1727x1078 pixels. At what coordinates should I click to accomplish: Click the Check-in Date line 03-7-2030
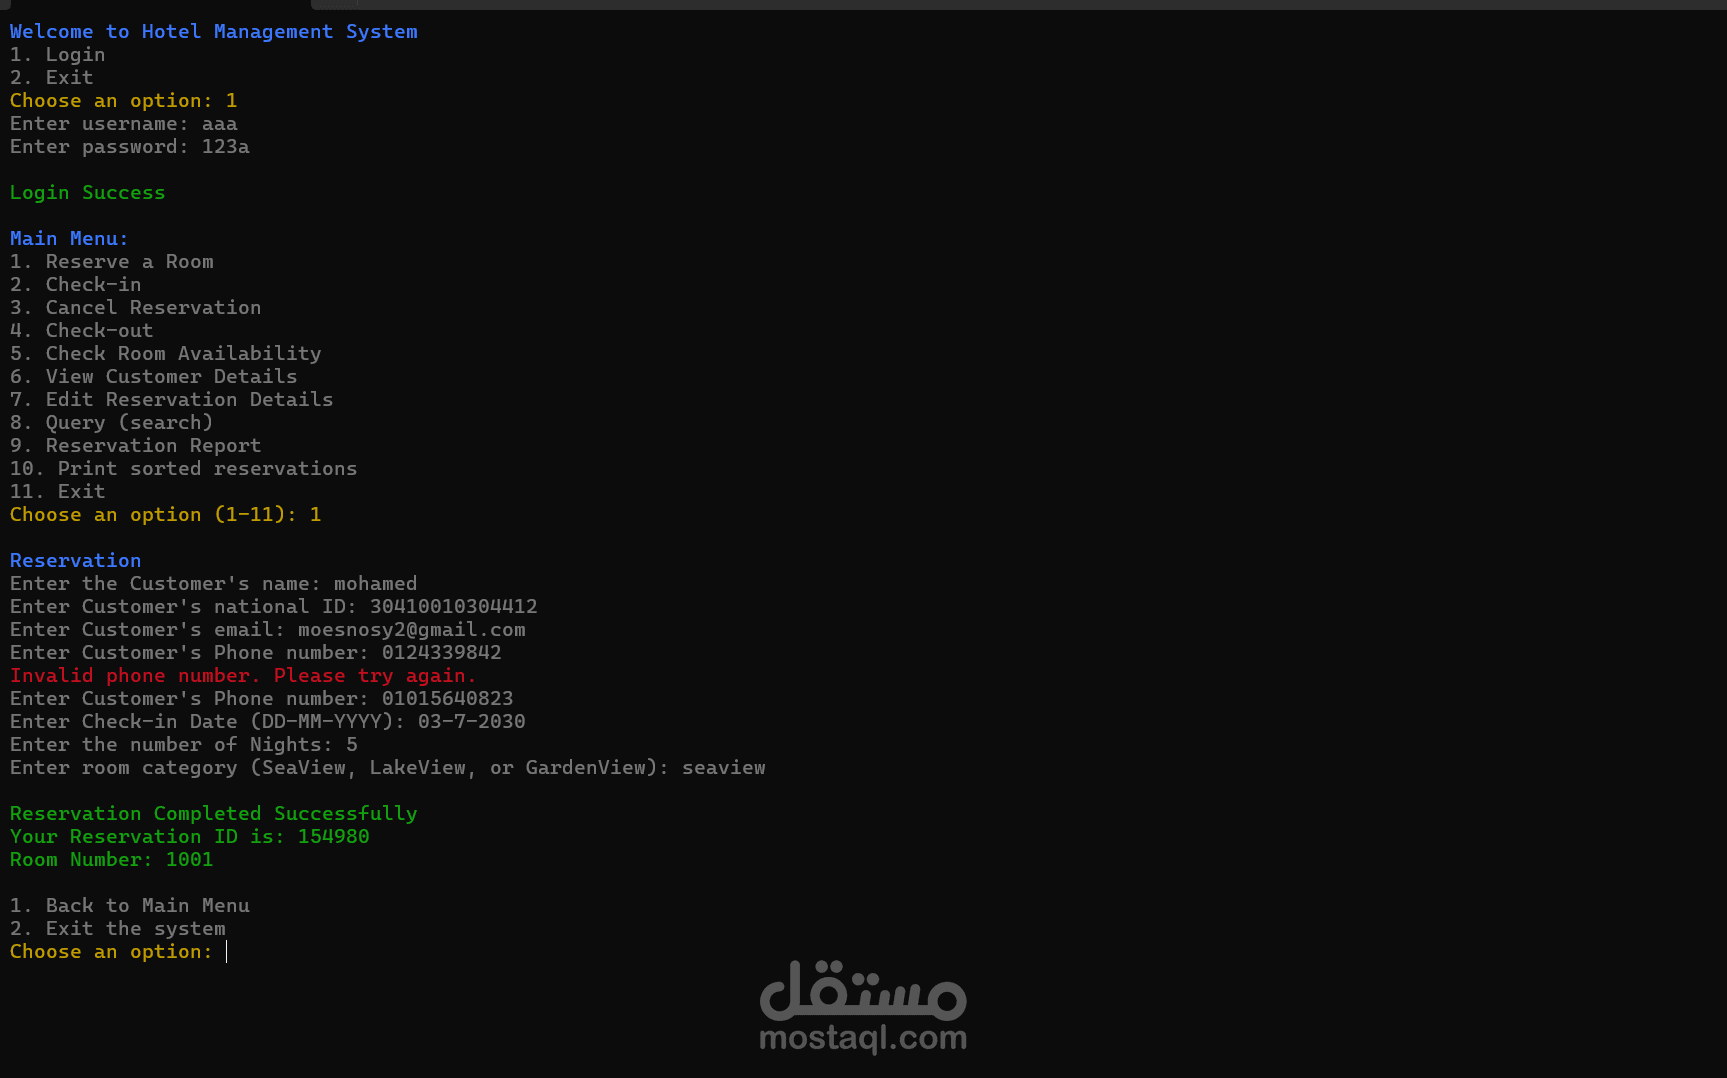click(268, 722)
